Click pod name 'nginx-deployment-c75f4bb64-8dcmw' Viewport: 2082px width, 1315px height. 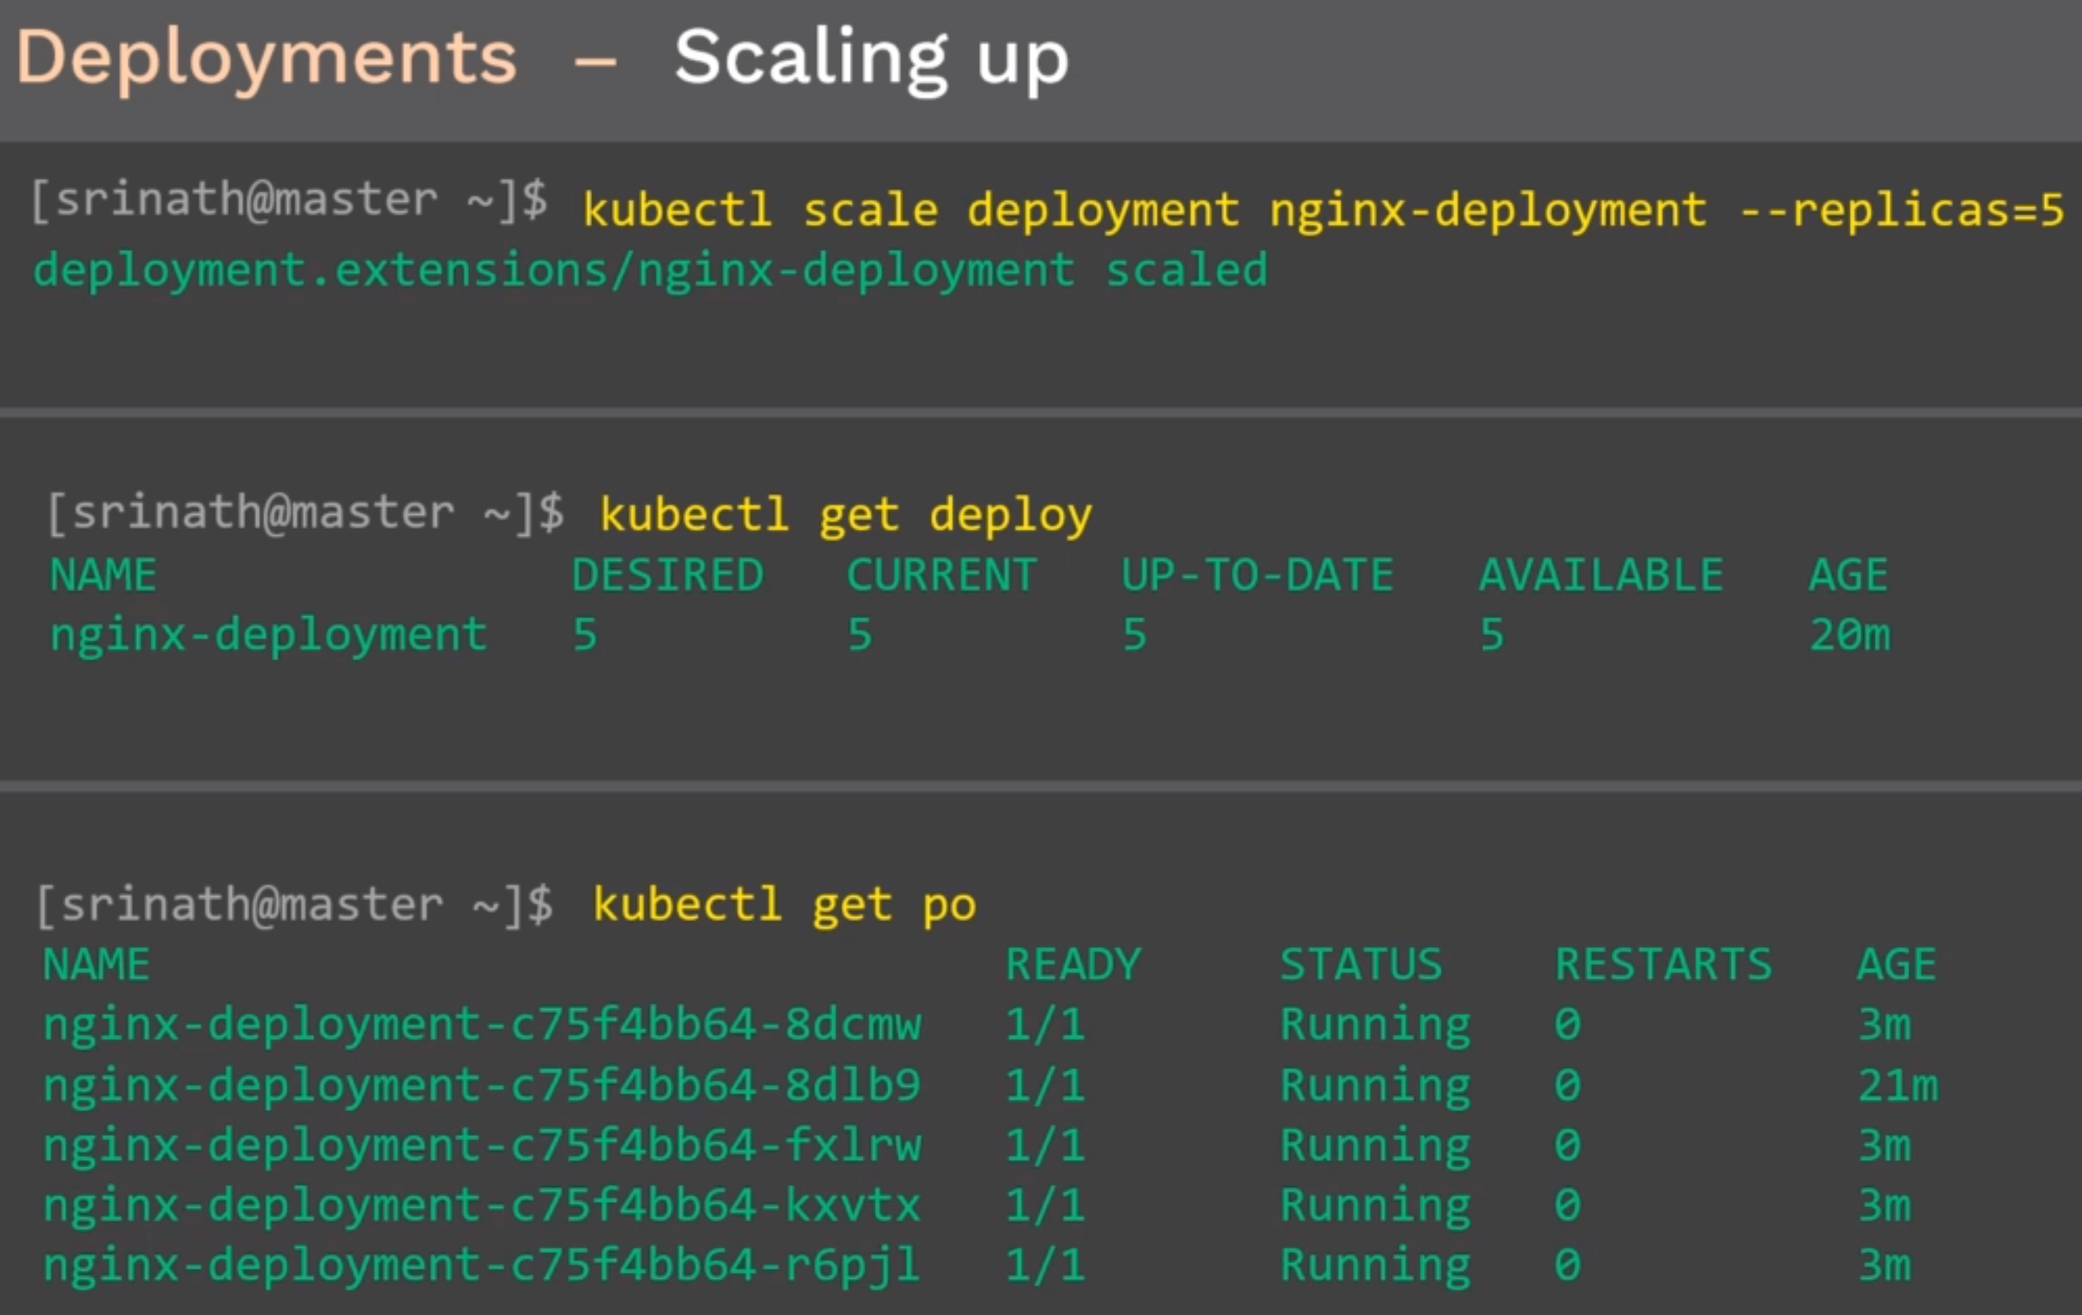(x=481, y=1026)
